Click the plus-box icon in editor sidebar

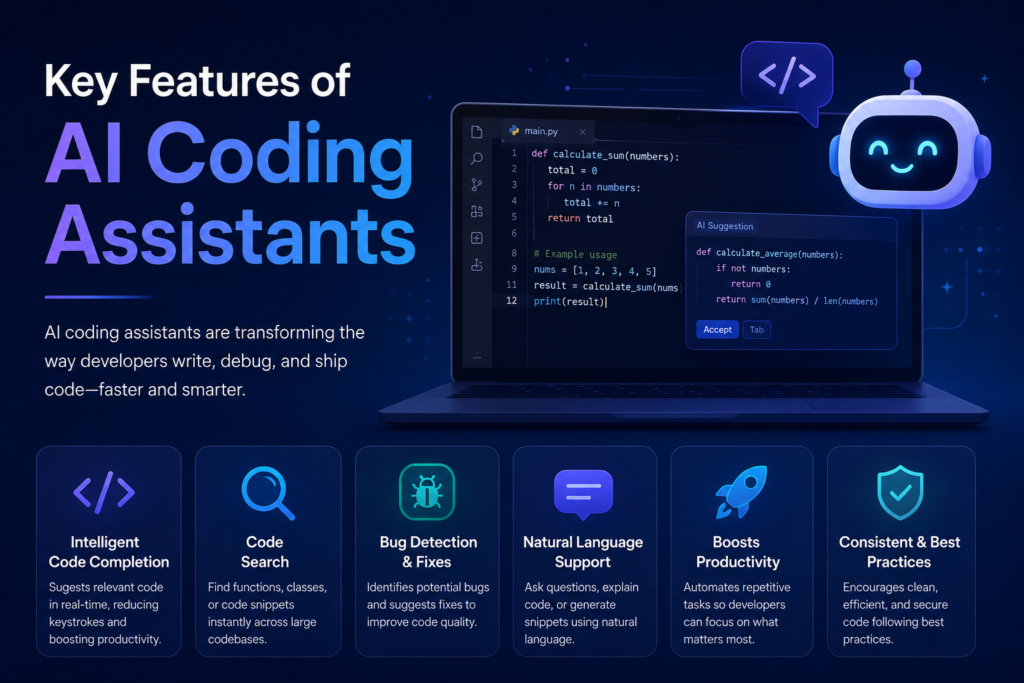click(477, 238)
